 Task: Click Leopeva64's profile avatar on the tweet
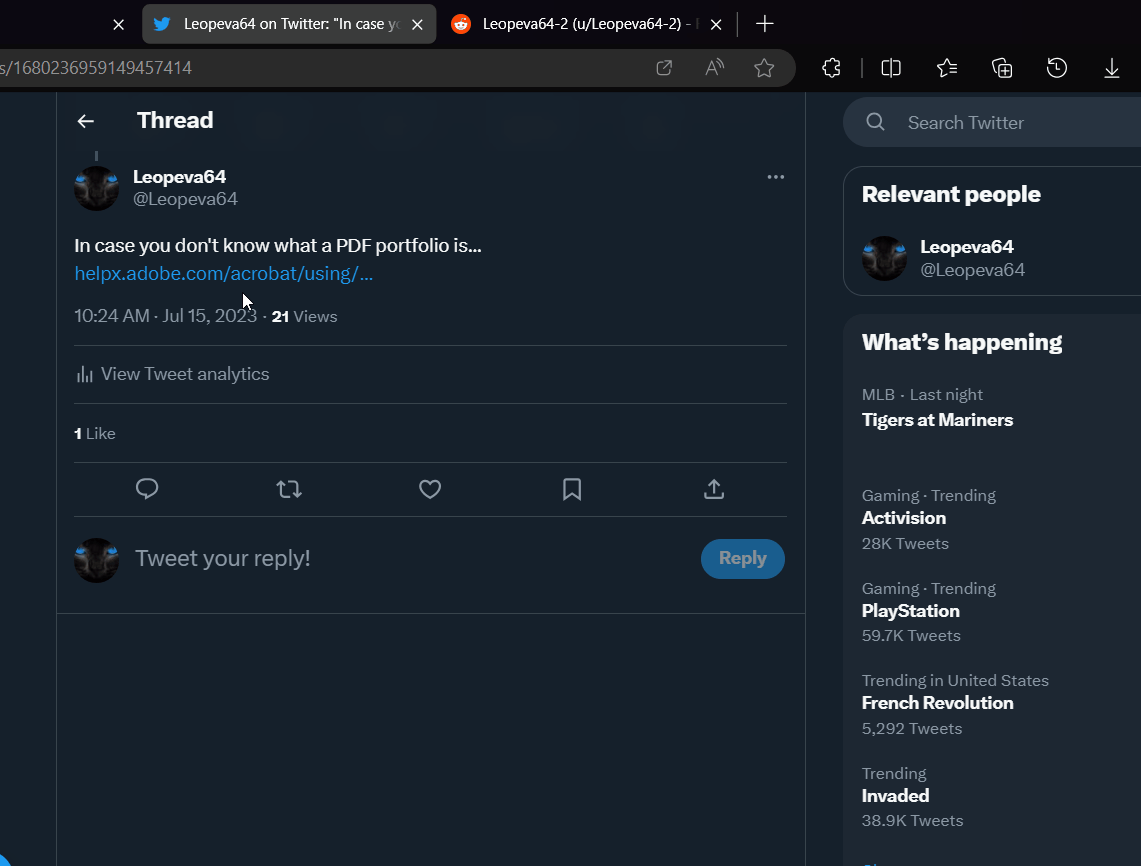(96, 187)
